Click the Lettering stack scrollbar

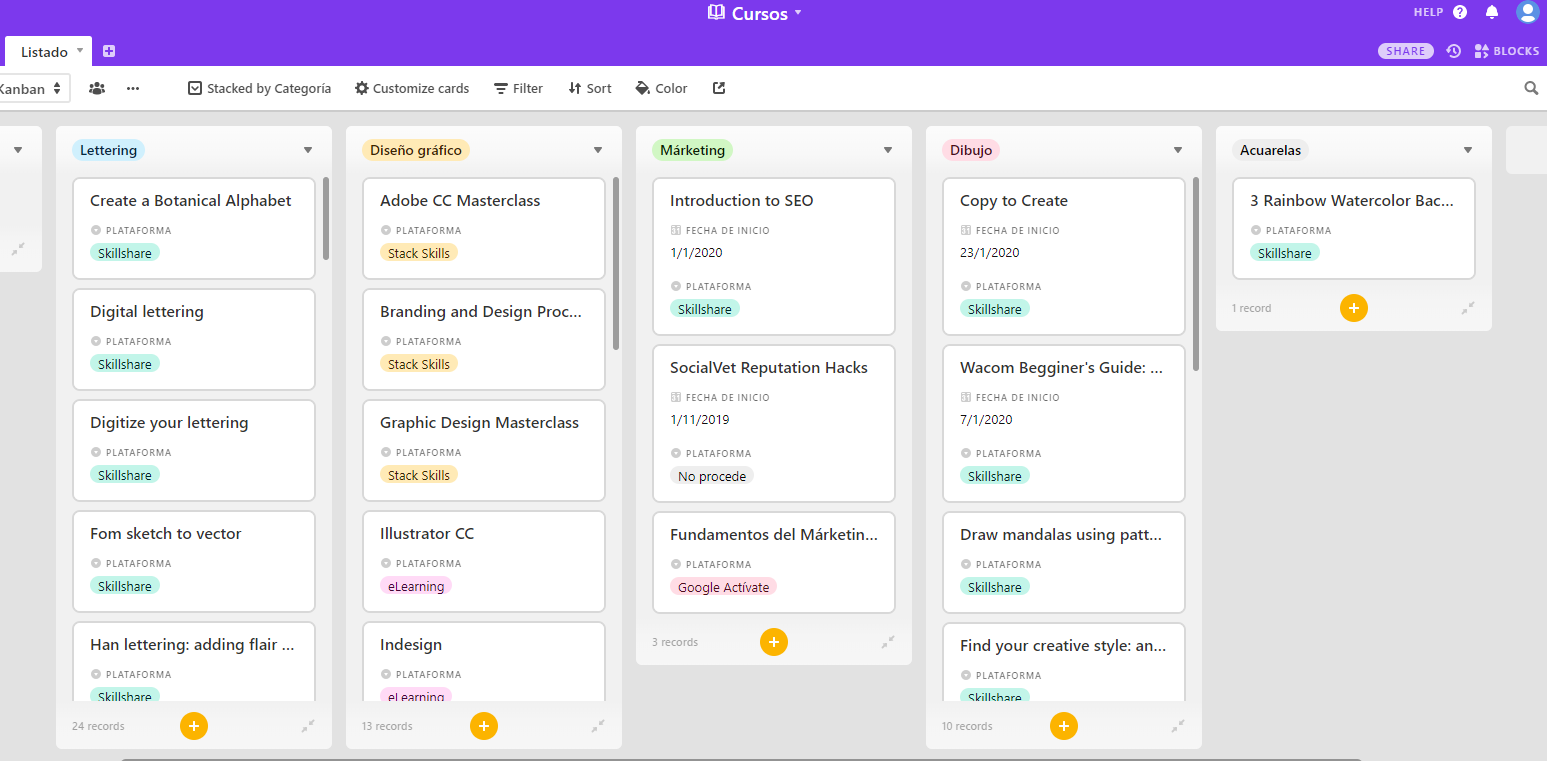point(326,219)
